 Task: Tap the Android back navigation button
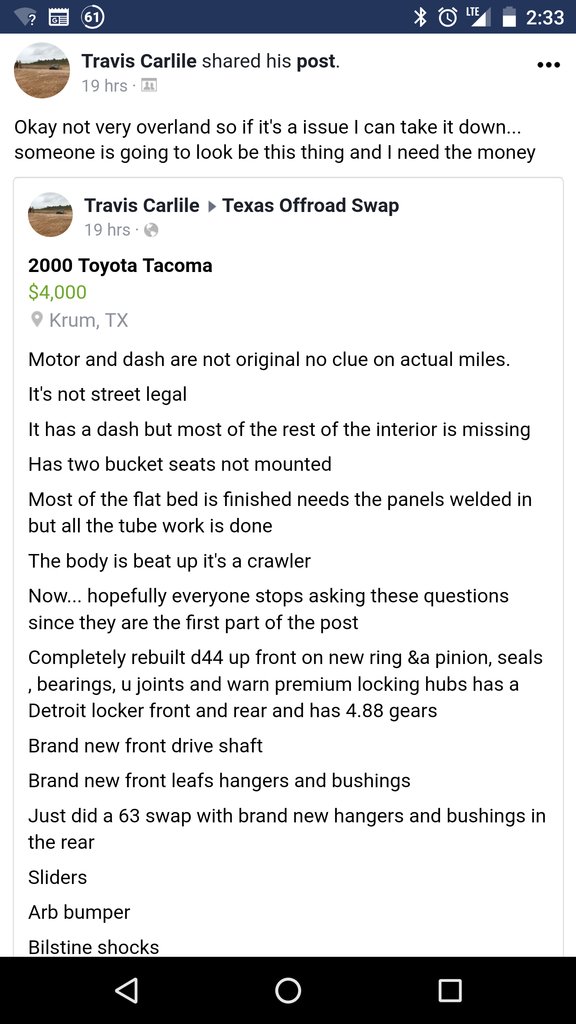(125, 991)
